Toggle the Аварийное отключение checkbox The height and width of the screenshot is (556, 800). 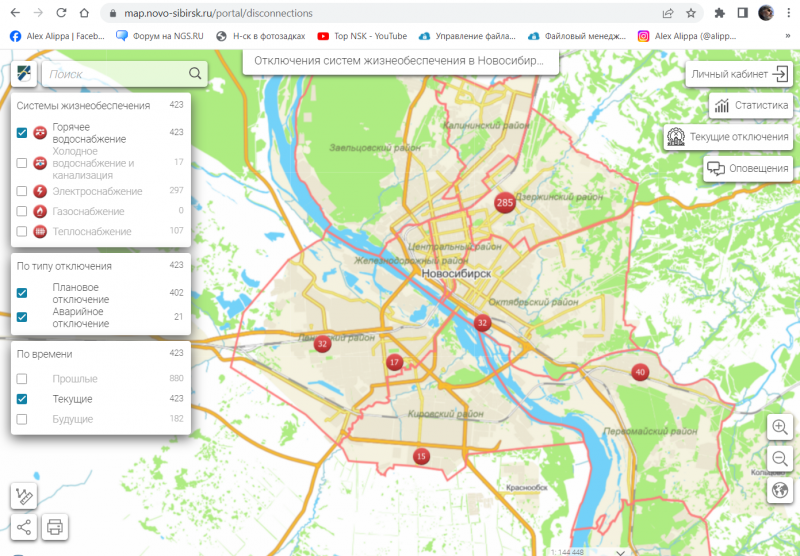pyautogui.click(x=22, y=317)
